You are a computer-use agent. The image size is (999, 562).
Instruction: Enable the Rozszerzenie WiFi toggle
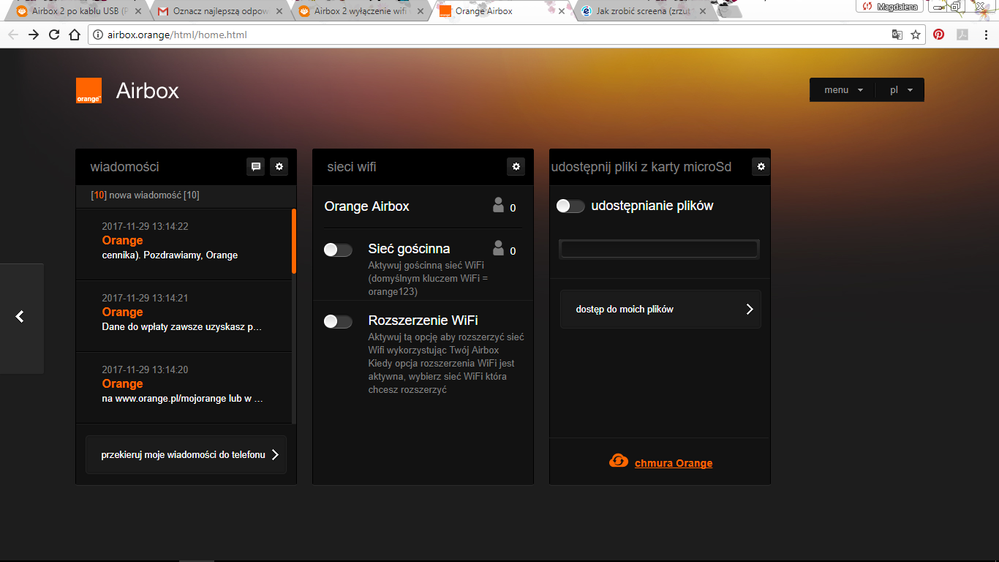coord(338,322)
